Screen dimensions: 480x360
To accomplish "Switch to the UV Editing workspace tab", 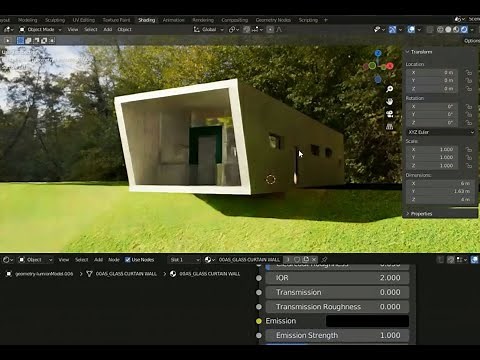I will pyautogui.click(x=84, y=20).
